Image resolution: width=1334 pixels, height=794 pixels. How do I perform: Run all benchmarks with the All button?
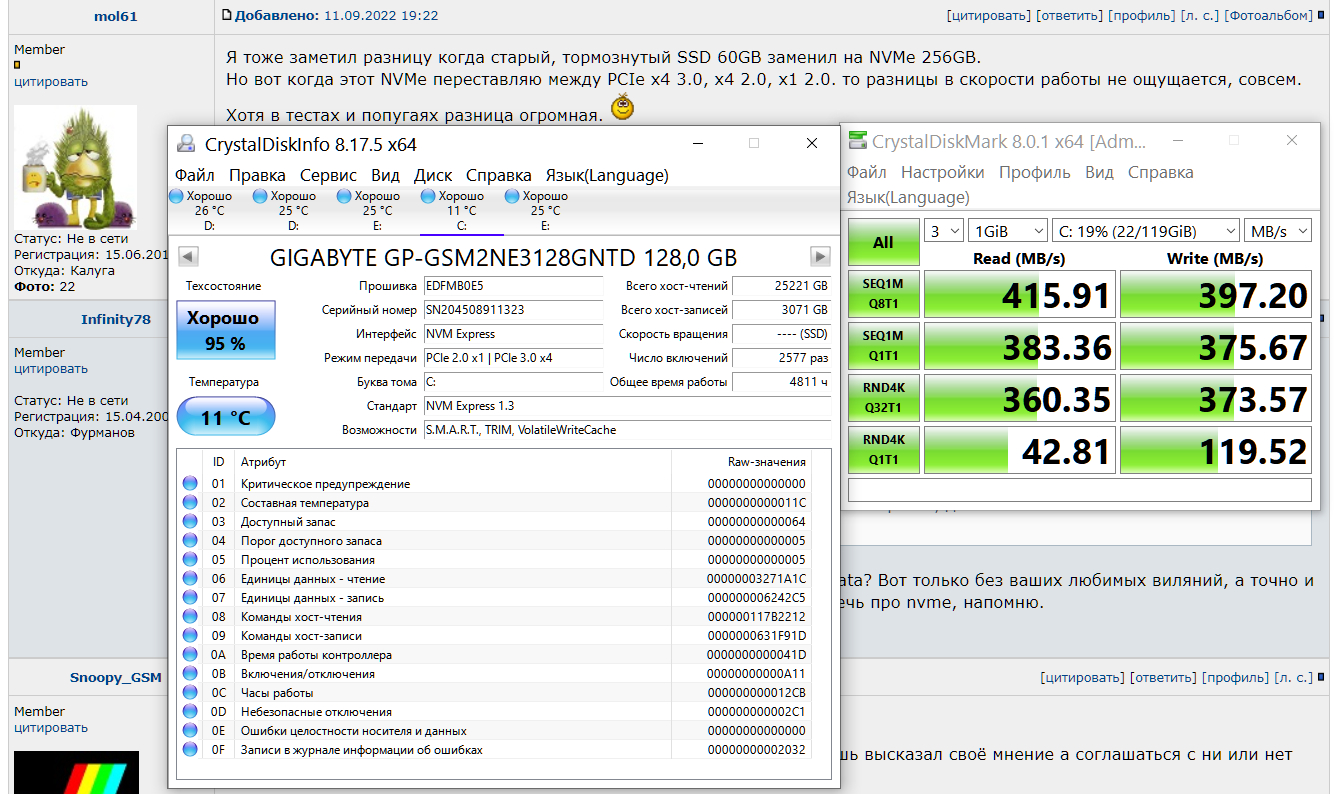click(x=883, y=242)
